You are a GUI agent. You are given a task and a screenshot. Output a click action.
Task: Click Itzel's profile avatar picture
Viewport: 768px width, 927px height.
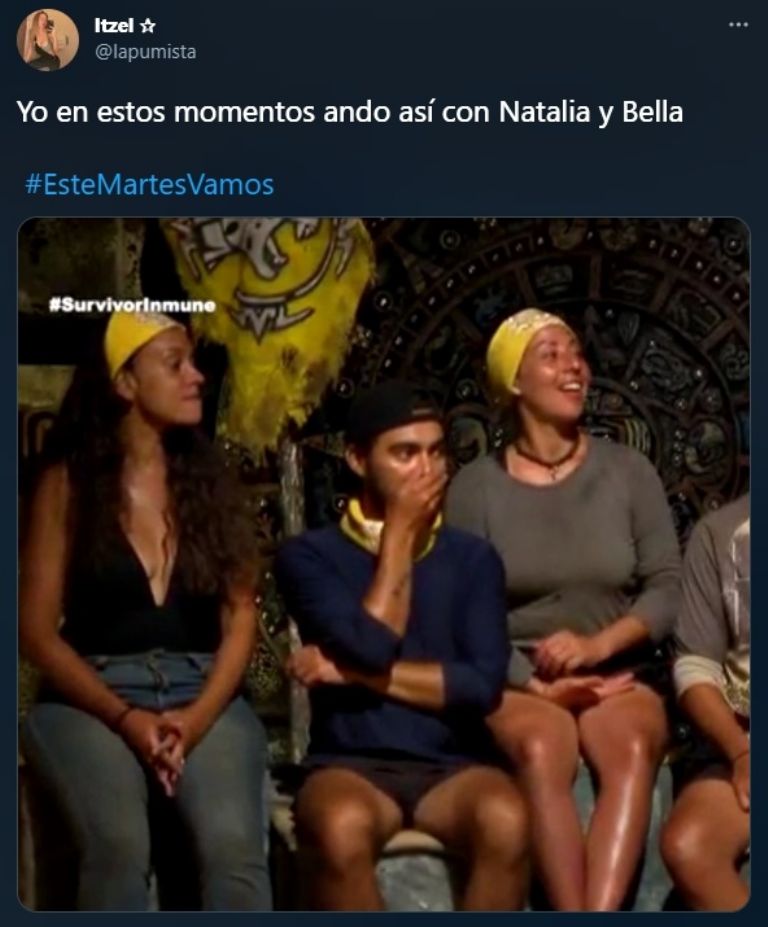tap(48, 40)
